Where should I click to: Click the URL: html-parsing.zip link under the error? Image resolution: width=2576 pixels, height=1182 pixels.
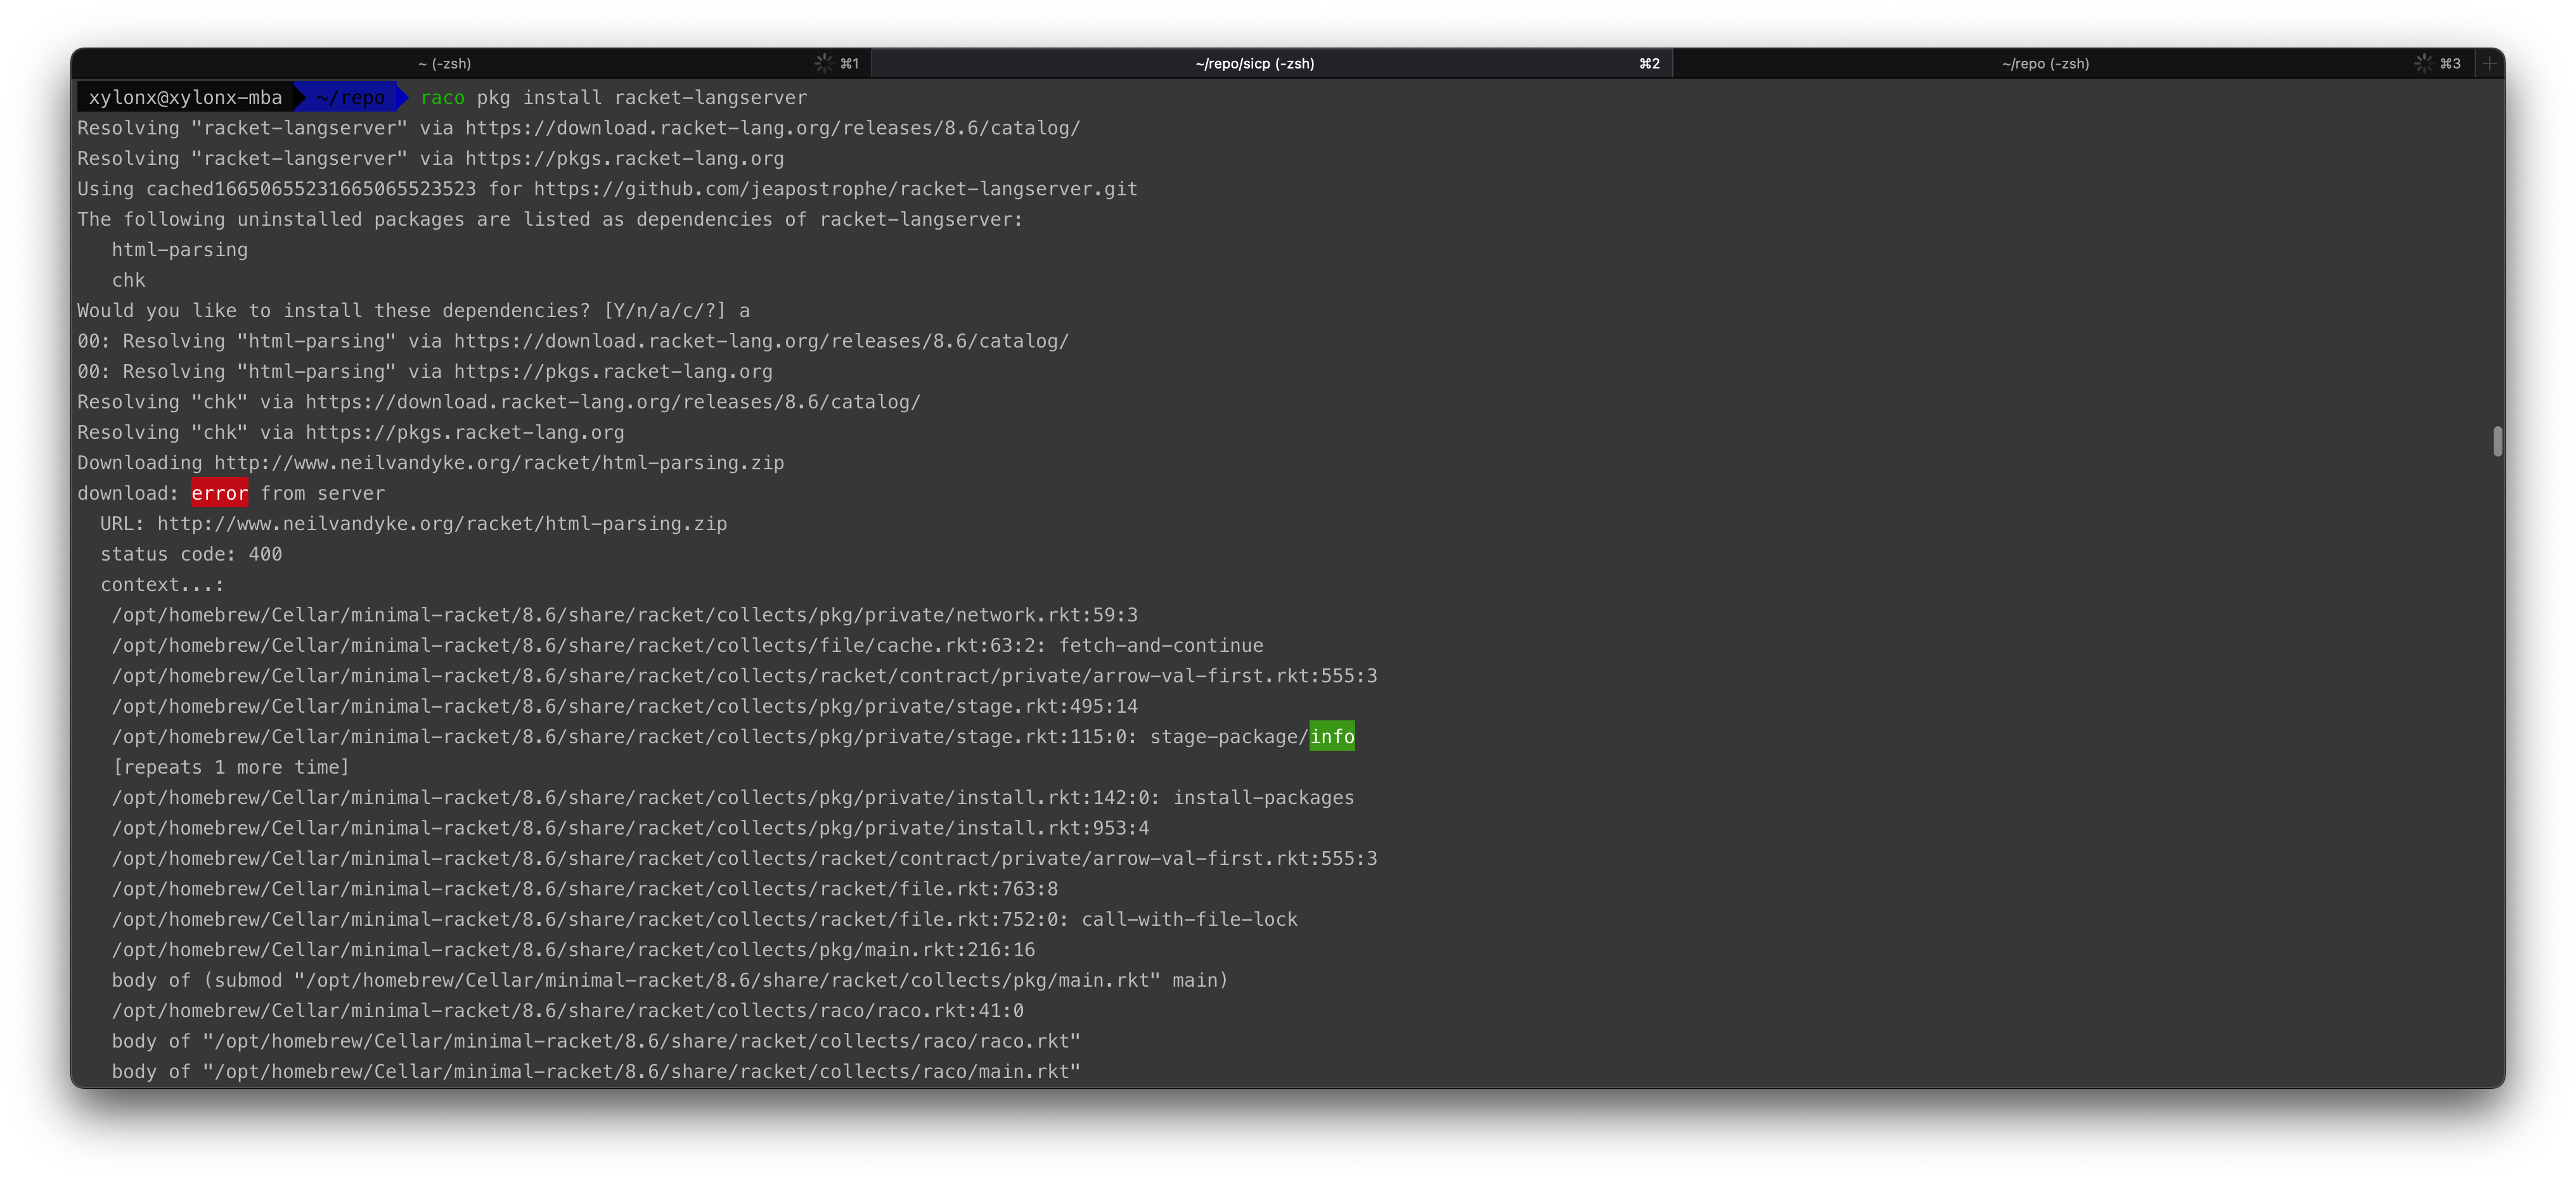point(441,524)
